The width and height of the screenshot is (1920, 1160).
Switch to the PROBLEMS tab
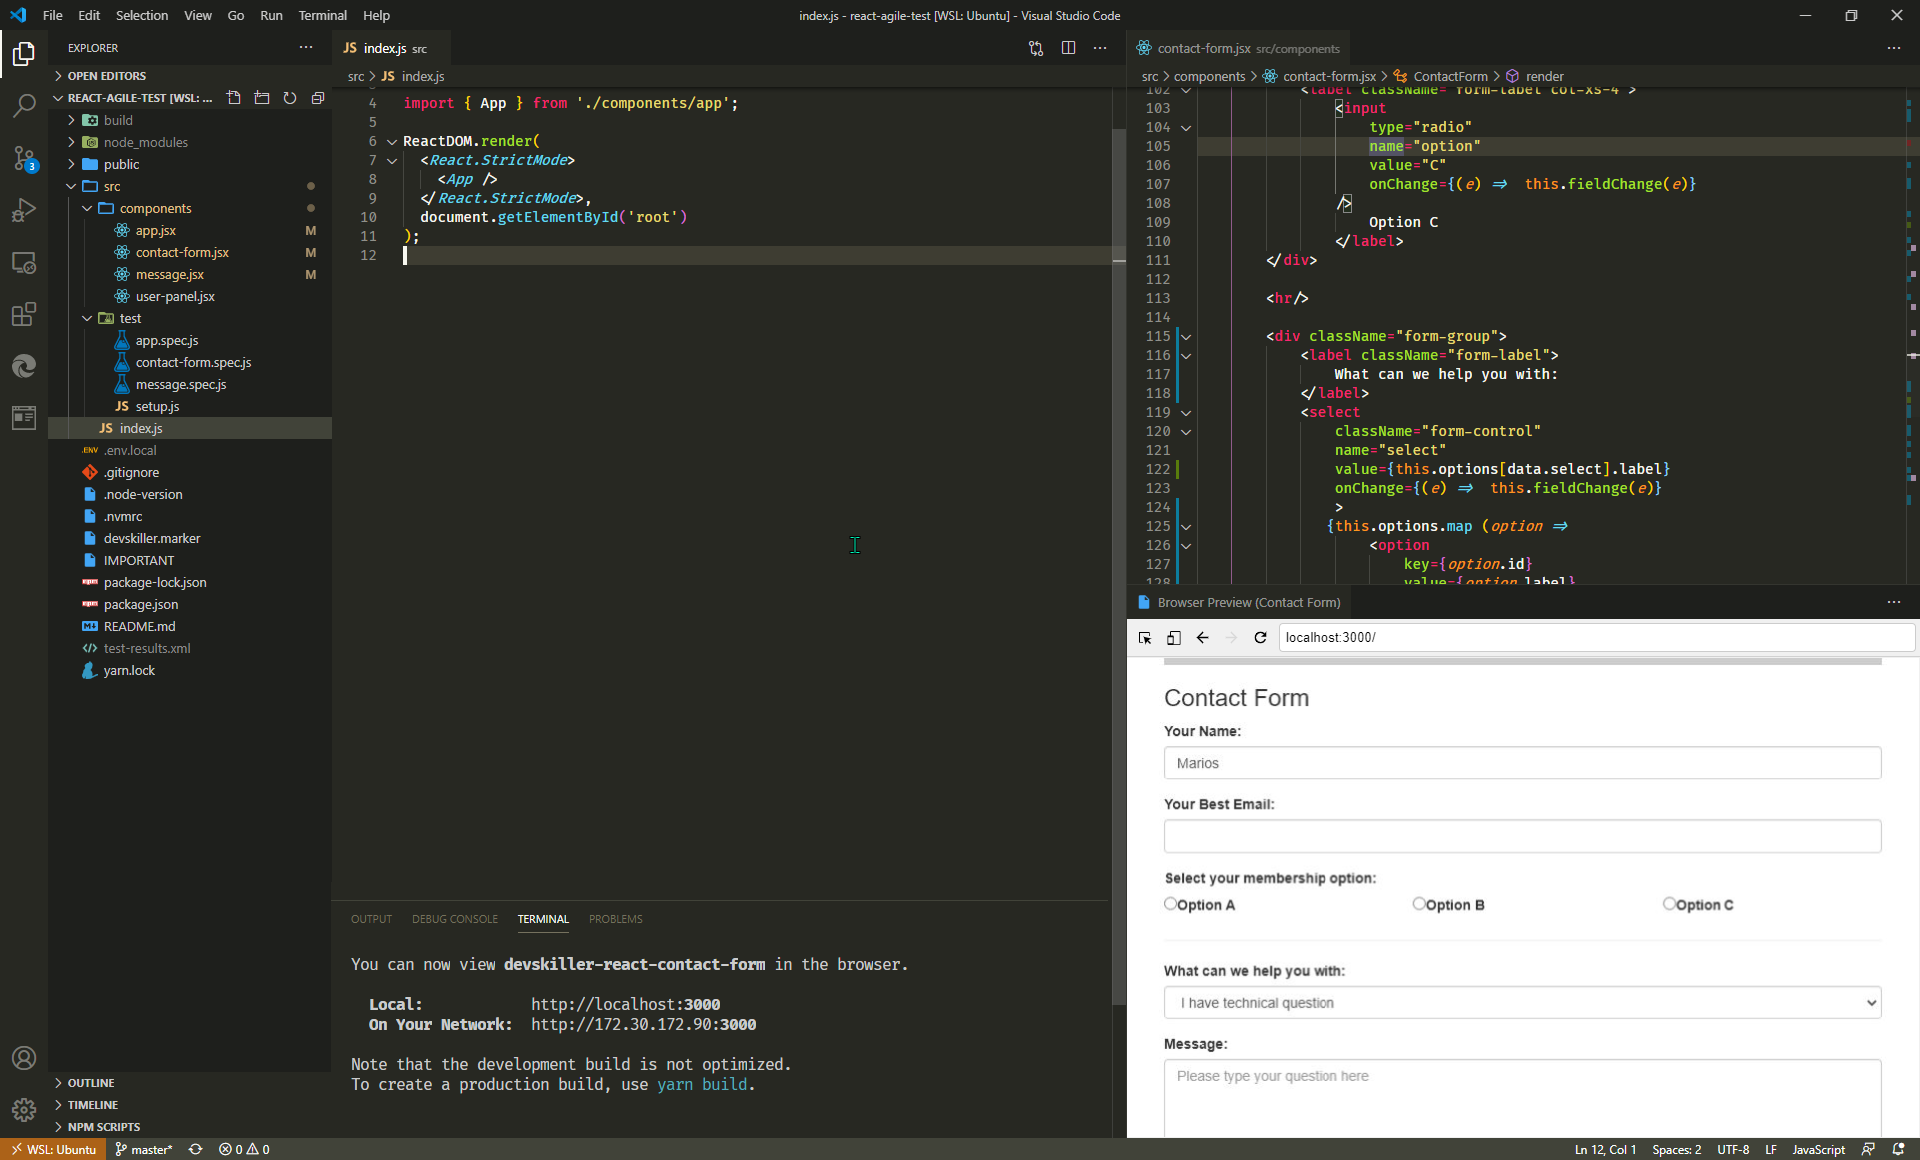pyautogui.click(x=614, y=919)
